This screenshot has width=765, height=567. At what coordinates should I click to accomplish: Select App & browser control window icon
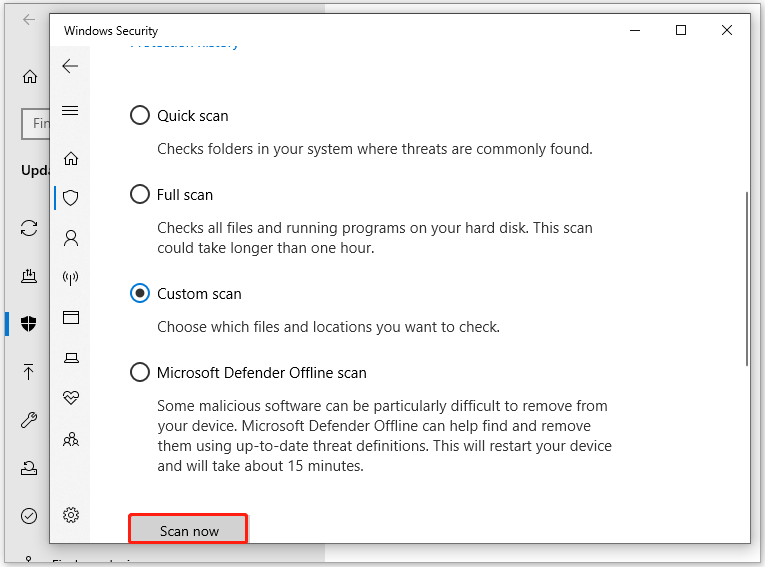70,318
